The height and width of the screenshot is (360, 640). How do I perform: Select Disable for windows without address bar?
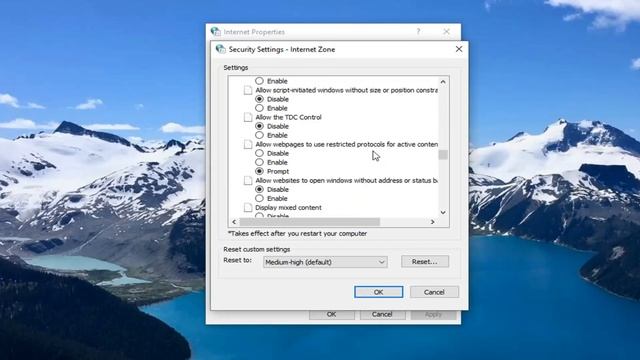(259, 189)
